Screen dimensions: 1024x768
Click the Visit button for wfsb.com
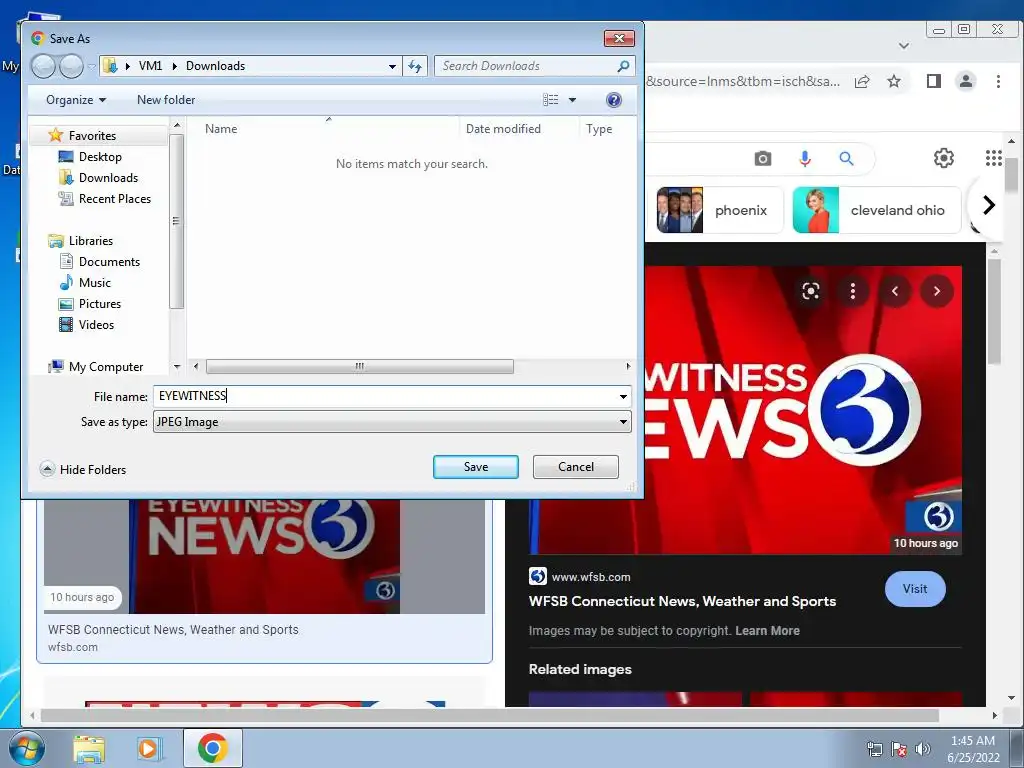[x=914, y=589]
